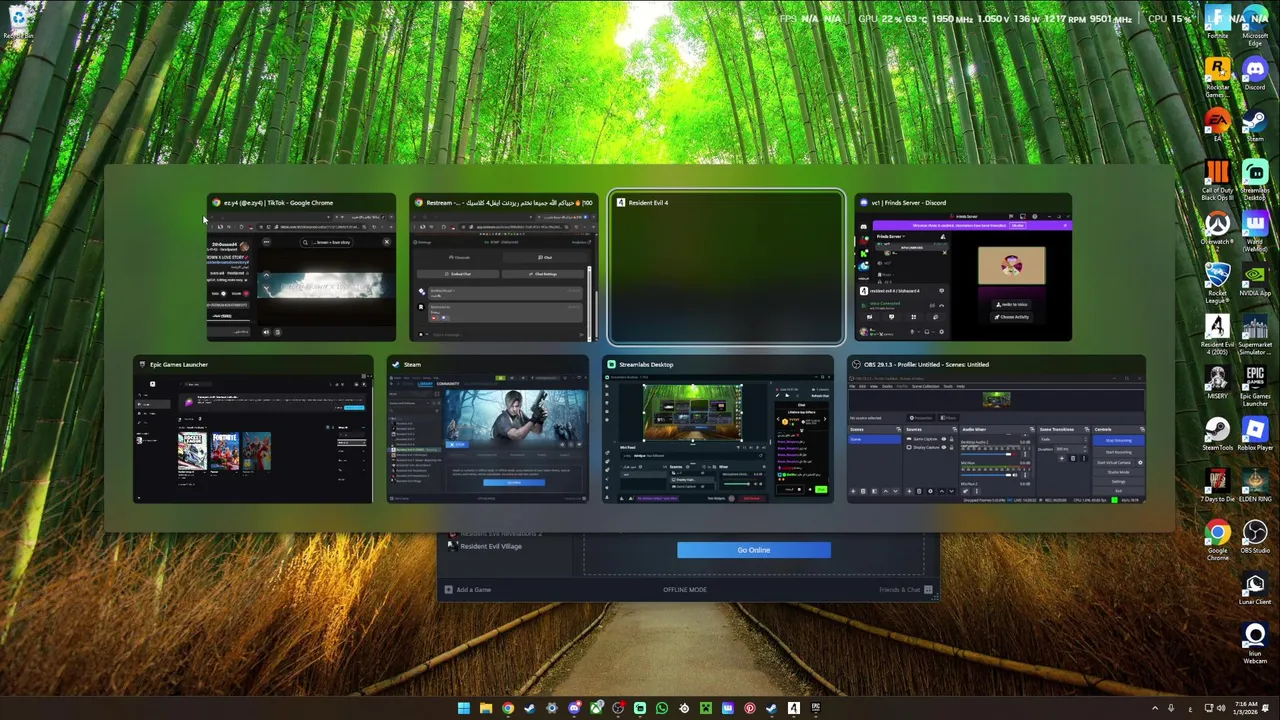Open the Resident Evil 4 taskbar icon

click(794, 708)
